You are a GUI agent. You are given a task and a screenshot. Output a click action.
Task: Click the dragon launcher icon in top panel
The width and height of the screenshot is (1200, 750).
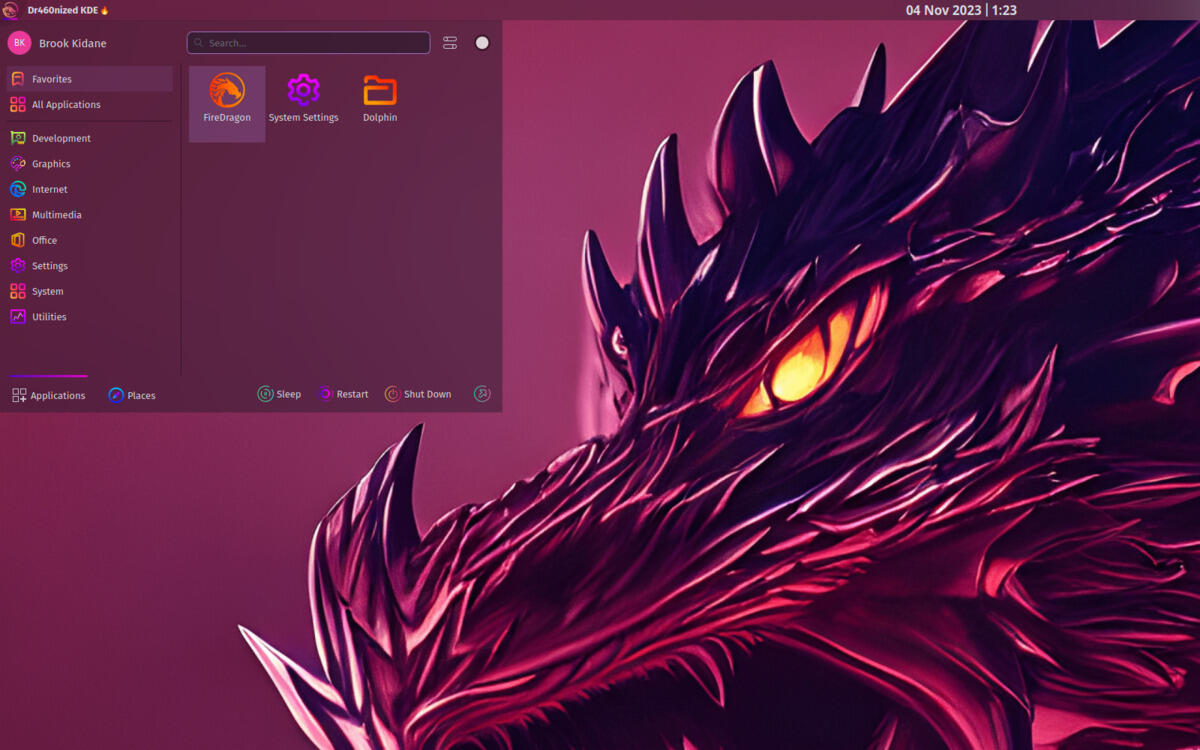click(x=11, y=10)
